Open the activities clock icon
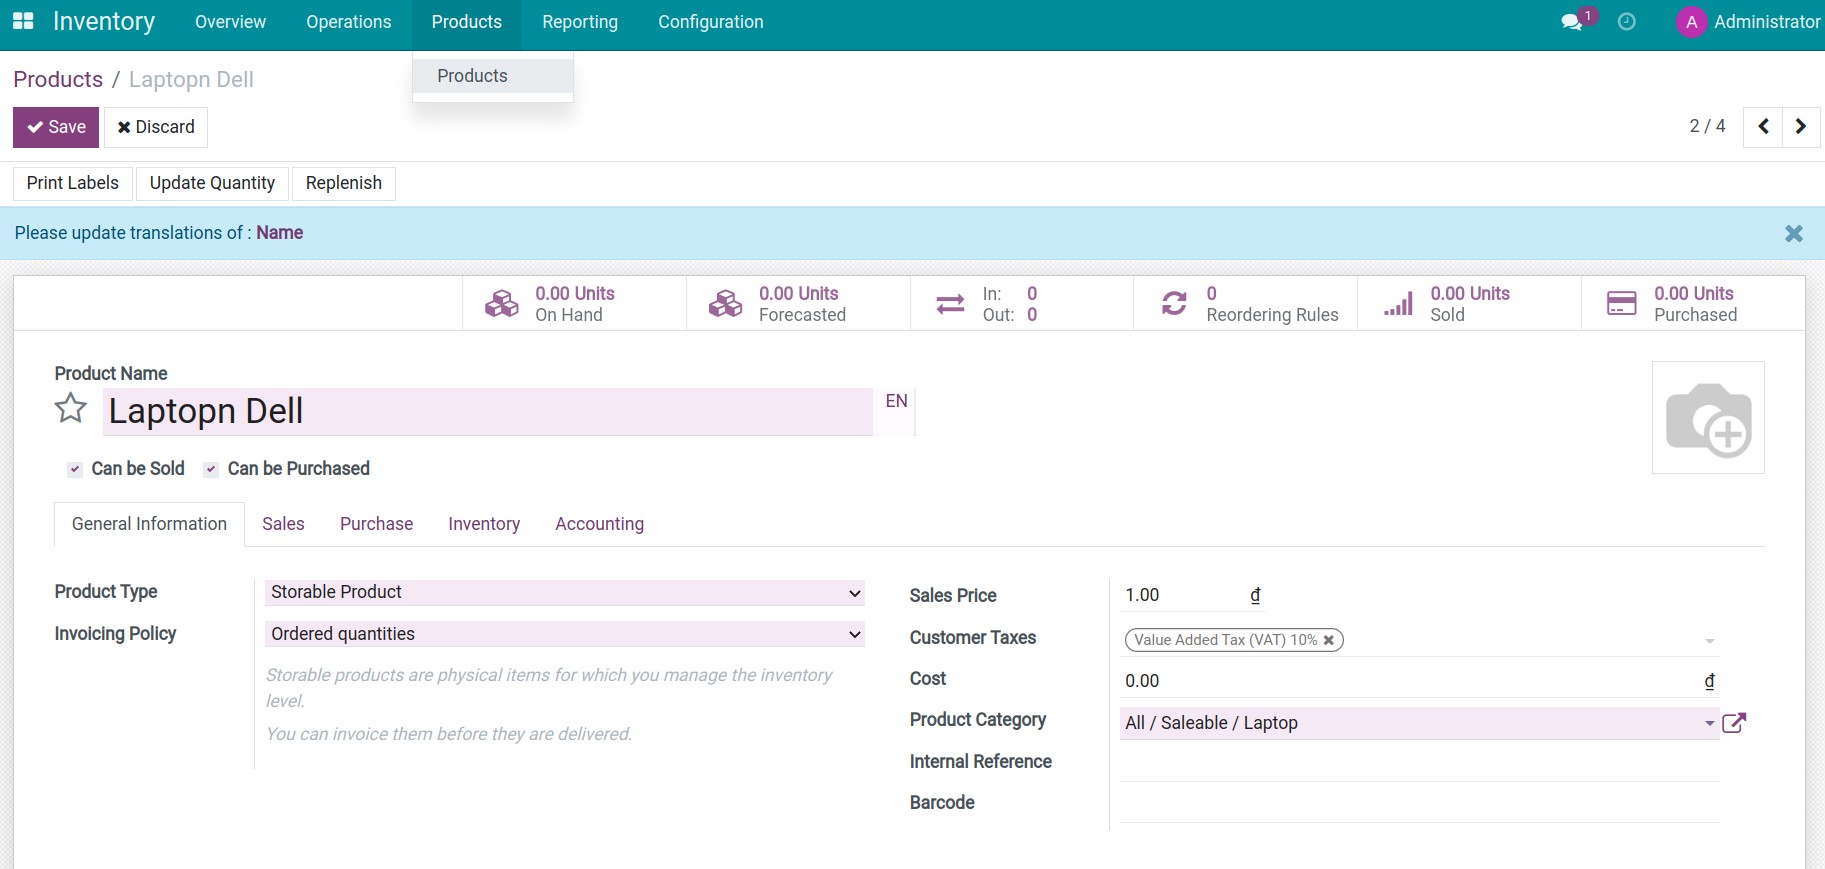Viewport: 1825px width, 869px height. 1627,22
